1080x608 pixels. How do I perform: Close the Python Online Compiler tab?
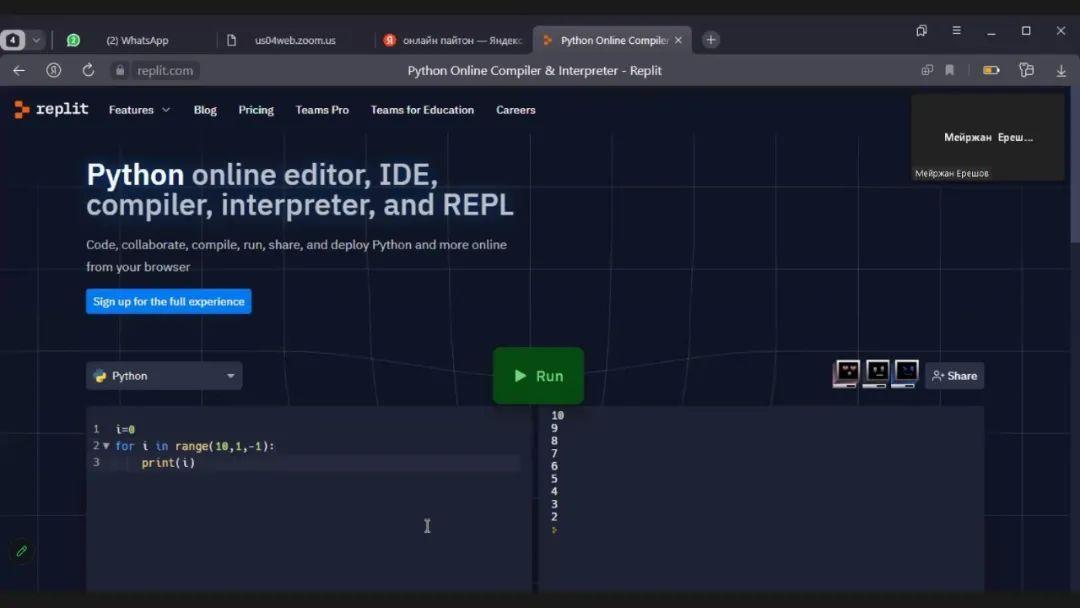point(678,41)
